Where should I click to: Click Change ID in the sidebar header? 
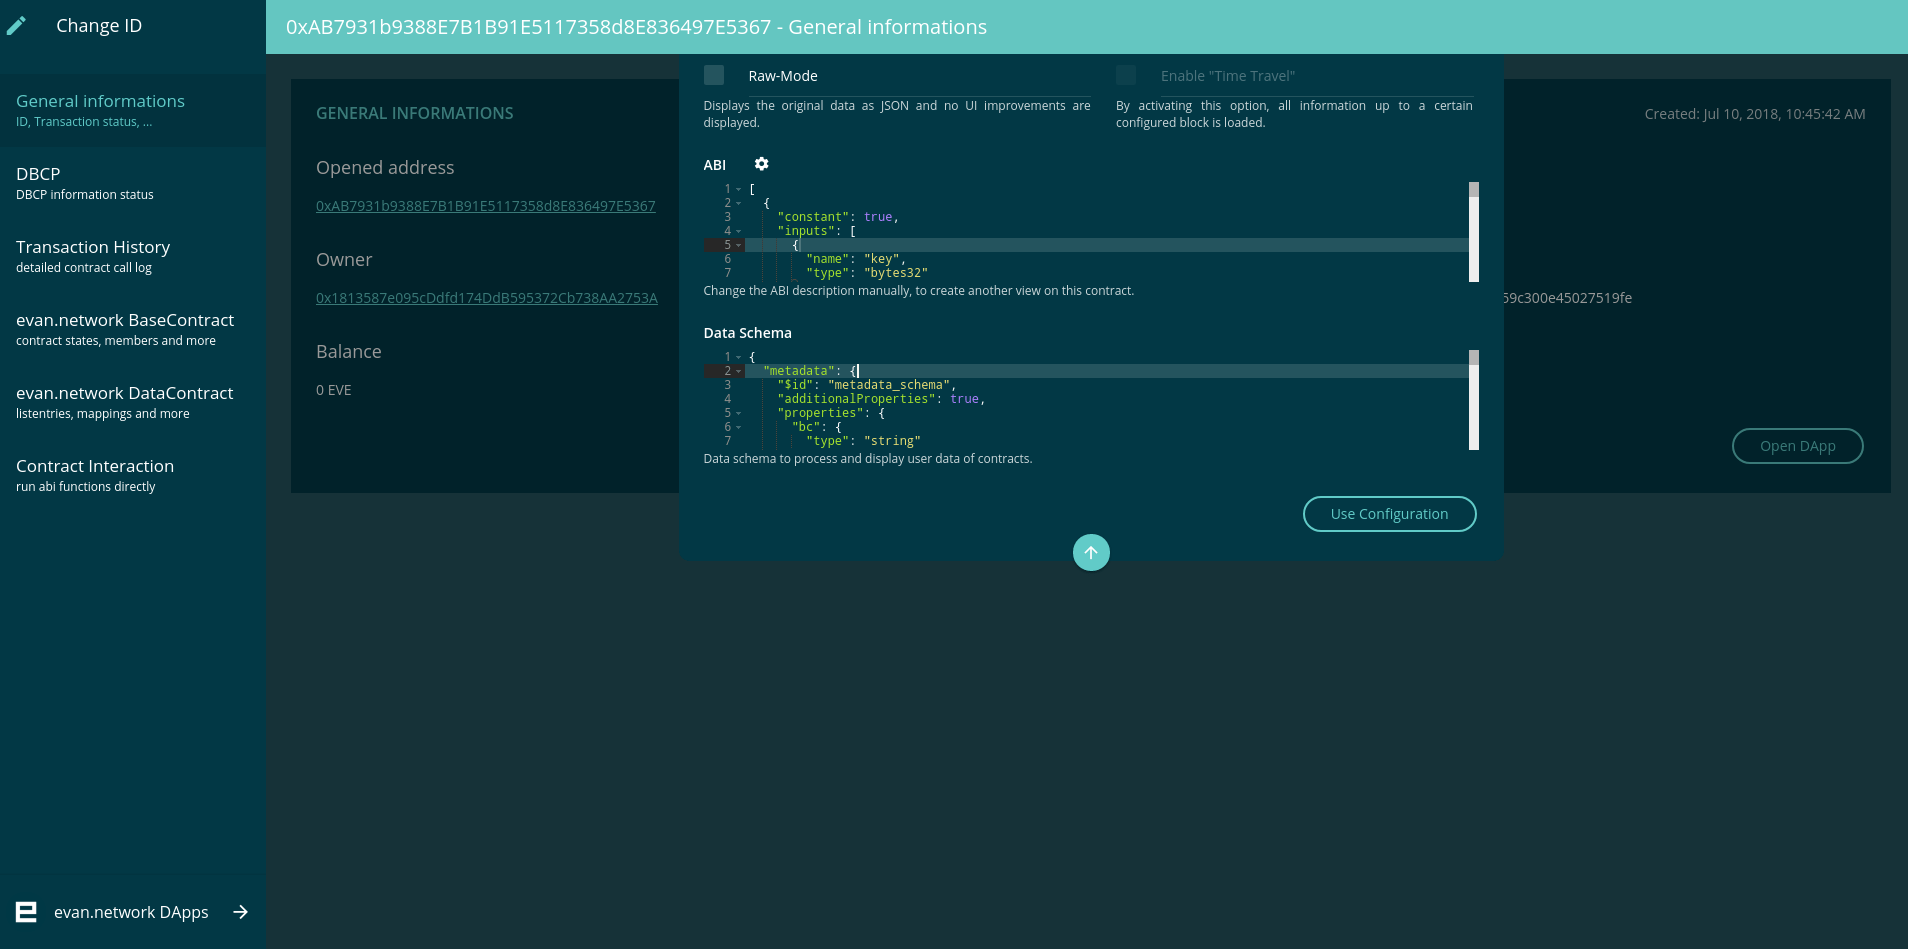[x=99, y=26]
